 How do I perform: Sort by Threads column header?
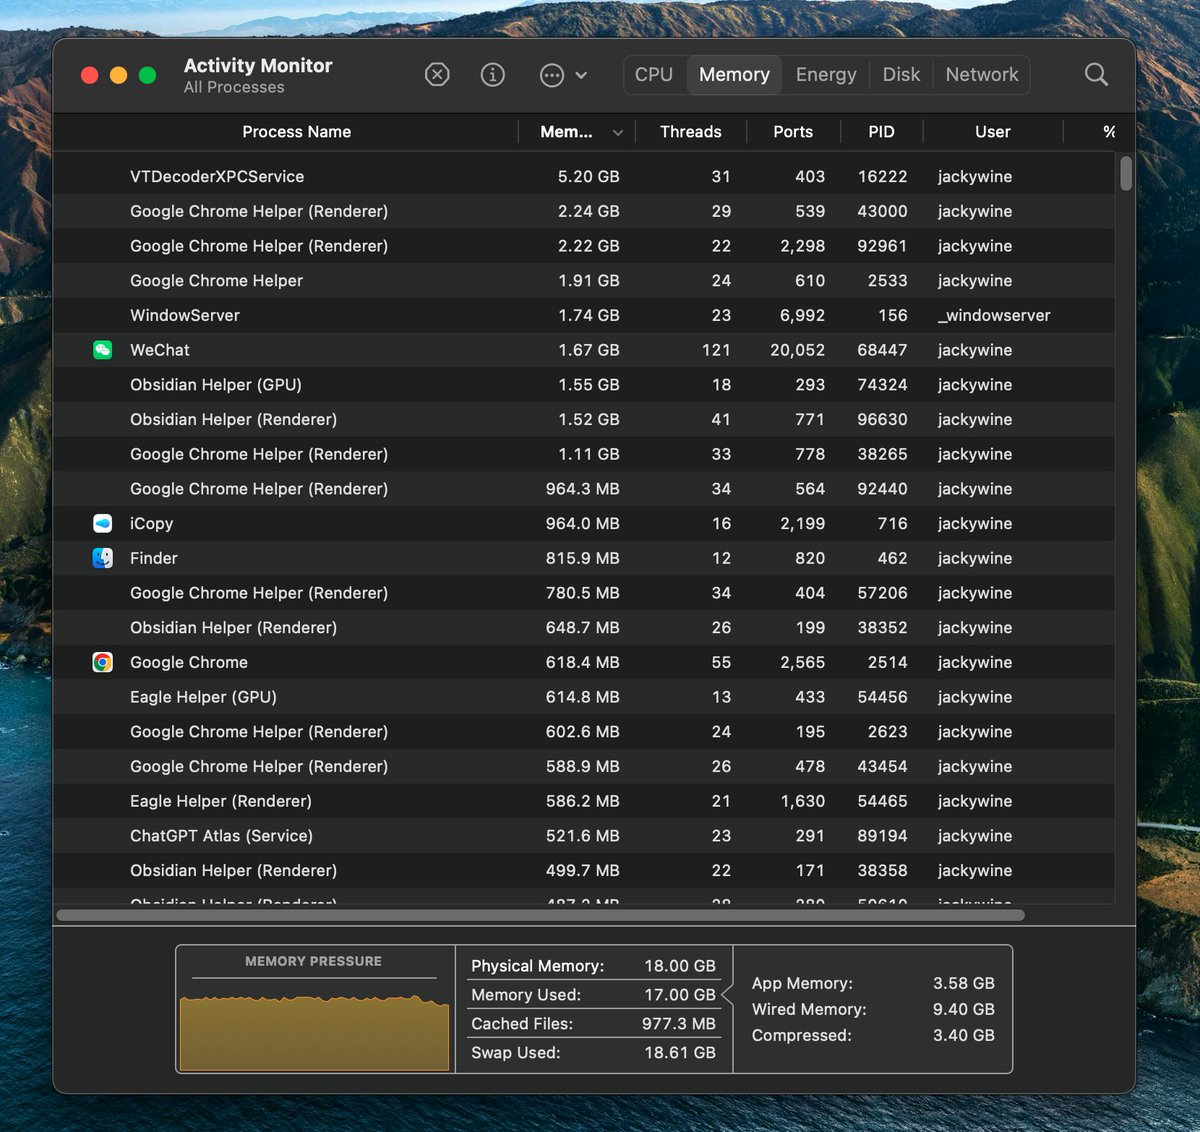click(690, 132)
